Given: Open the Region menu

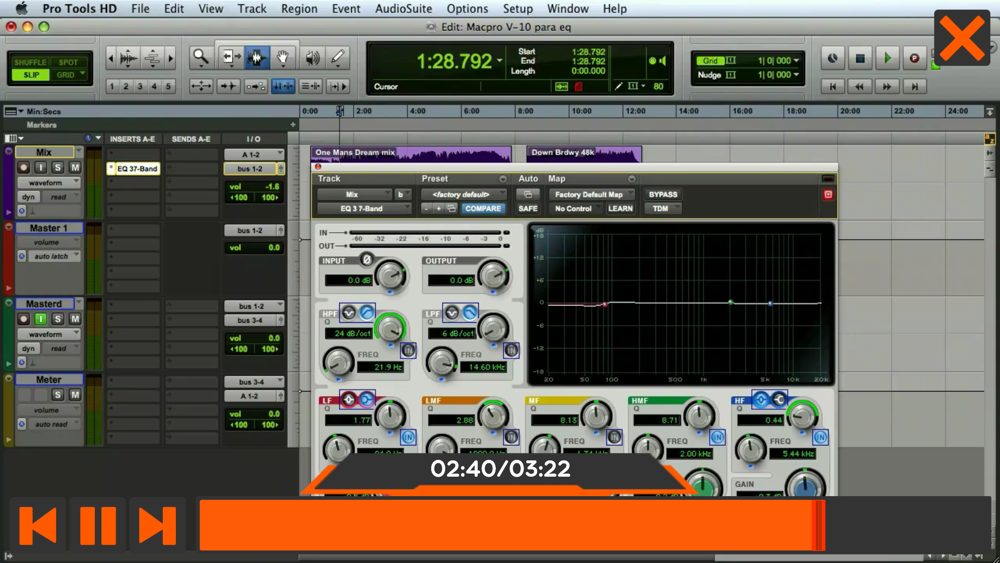Looking at the screenshot, I should (x=299, y=9).
